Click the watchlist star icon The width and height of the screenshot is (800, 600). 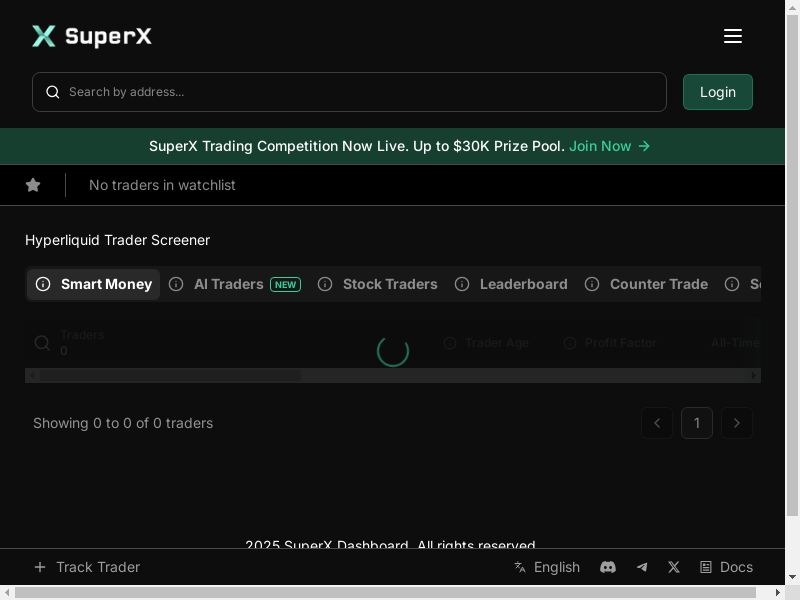pyautogui.click(x=33, y=185)
